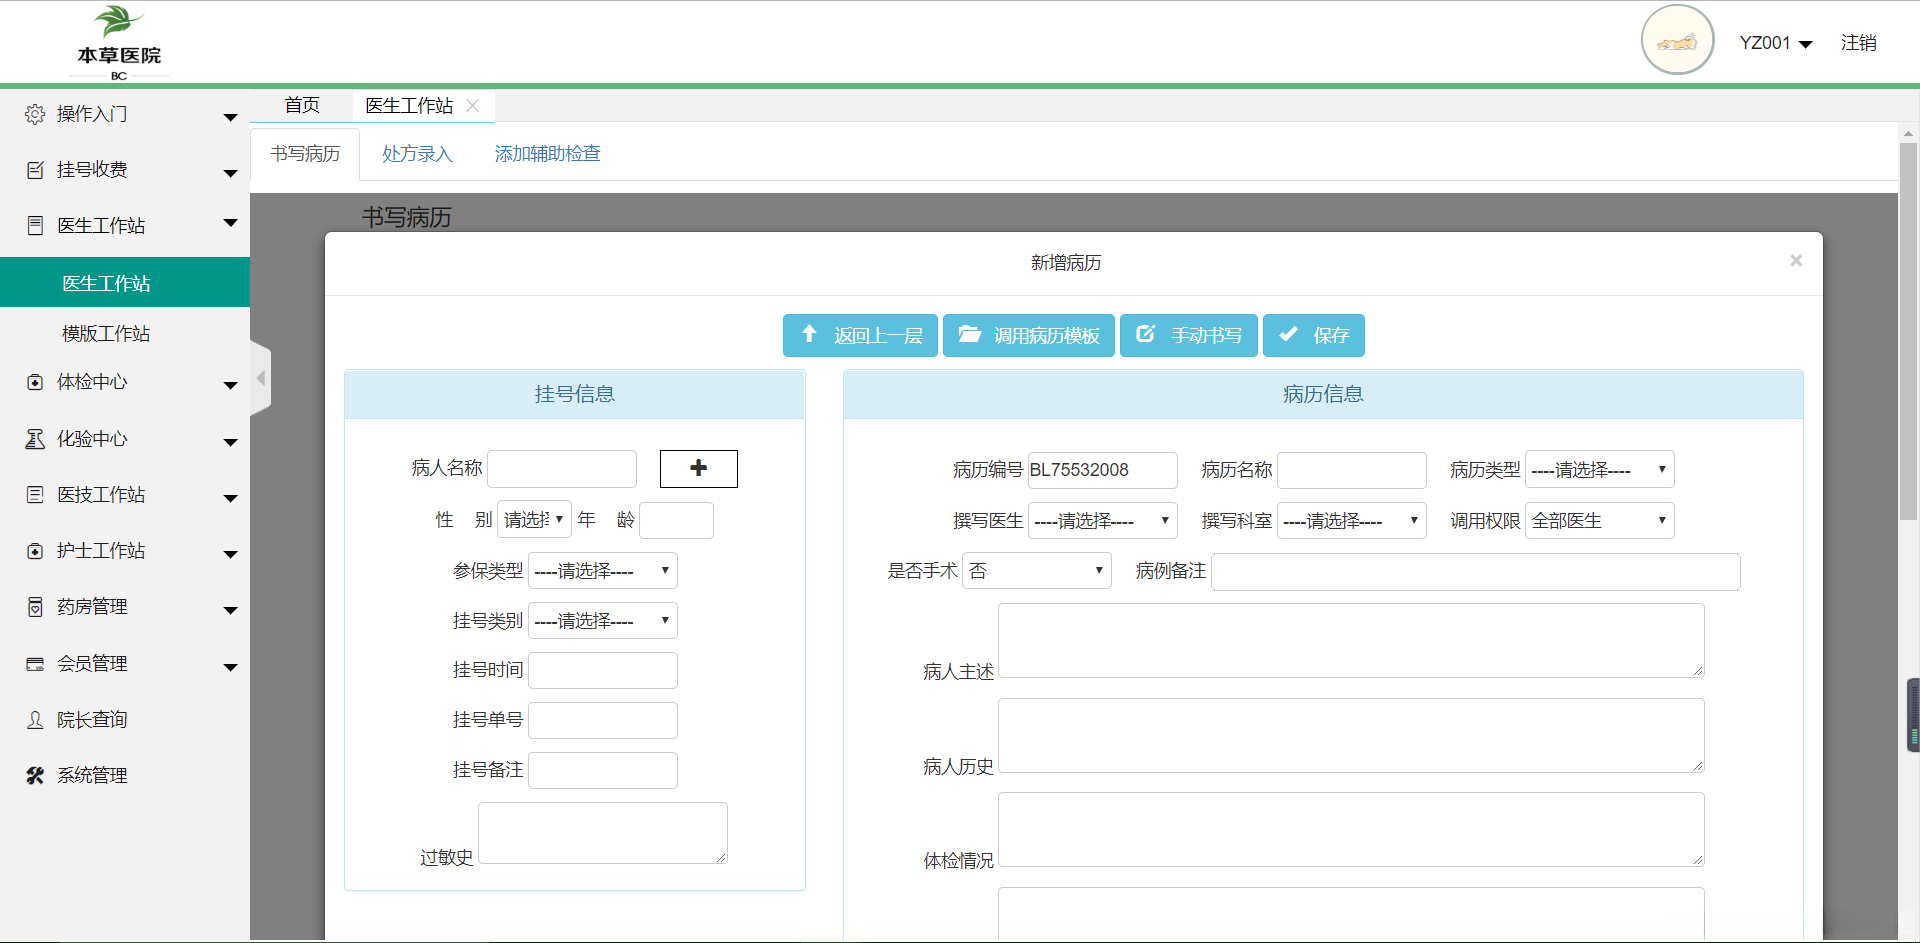Open the 病历类型 dropdown list
Image resolution: width=1920 pixels, height=943 pixels.
[x=1598, y=469]
